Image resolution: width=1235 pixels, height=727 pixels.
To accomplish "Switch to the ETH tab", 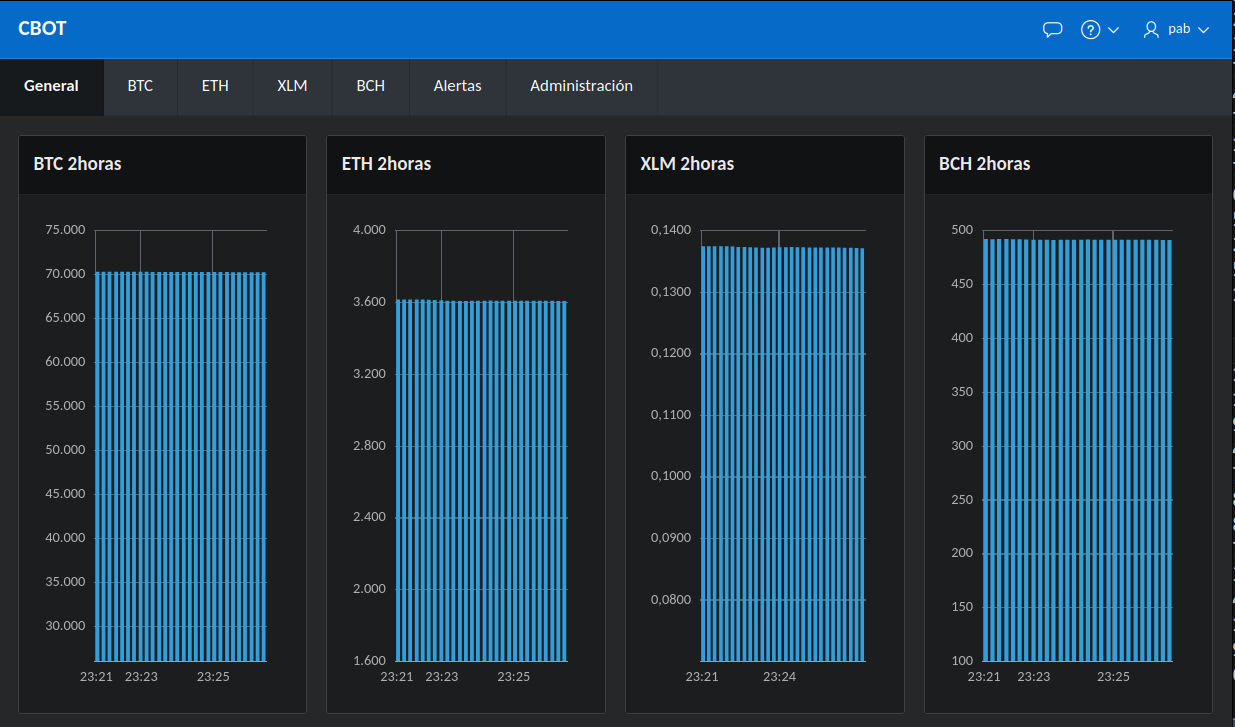I will click(x=215, y=86).
